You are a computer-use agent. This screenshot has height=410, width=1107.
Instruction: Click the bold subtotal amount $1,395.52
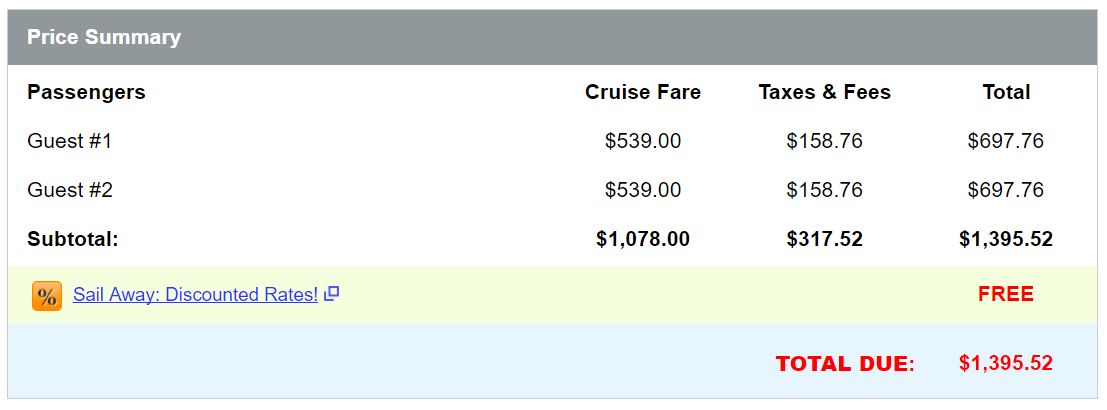coord(1006,239)
